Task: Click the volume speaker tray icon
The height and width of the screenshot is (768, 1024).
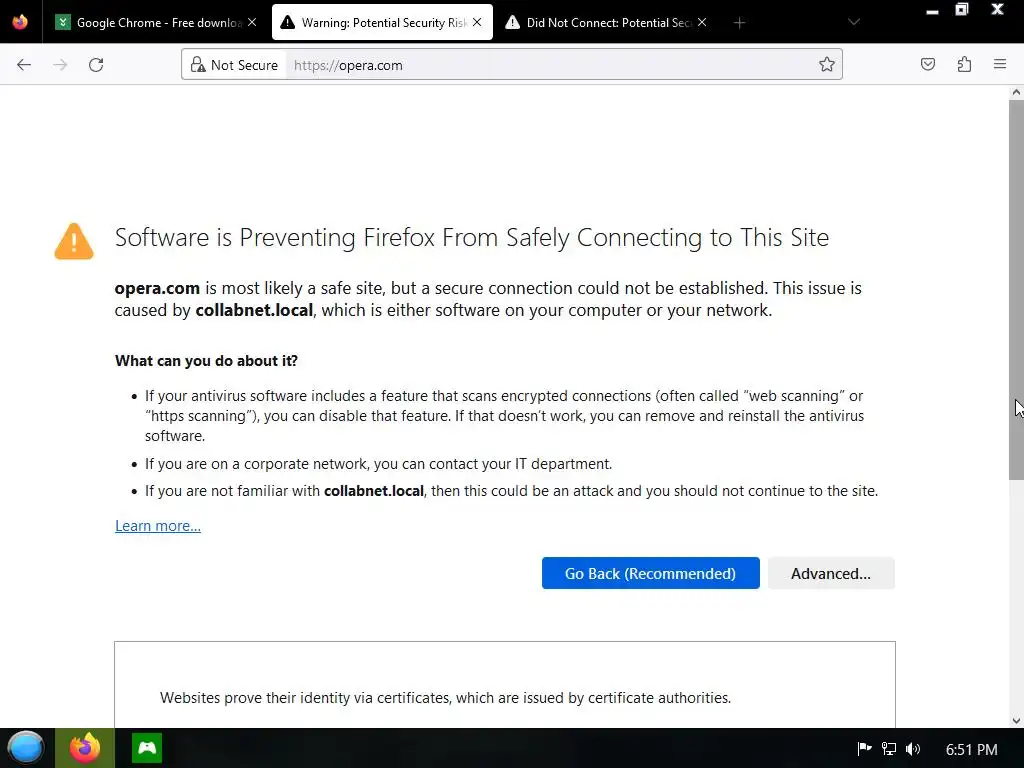Action: pyautogui.click(x=913, y=749)
